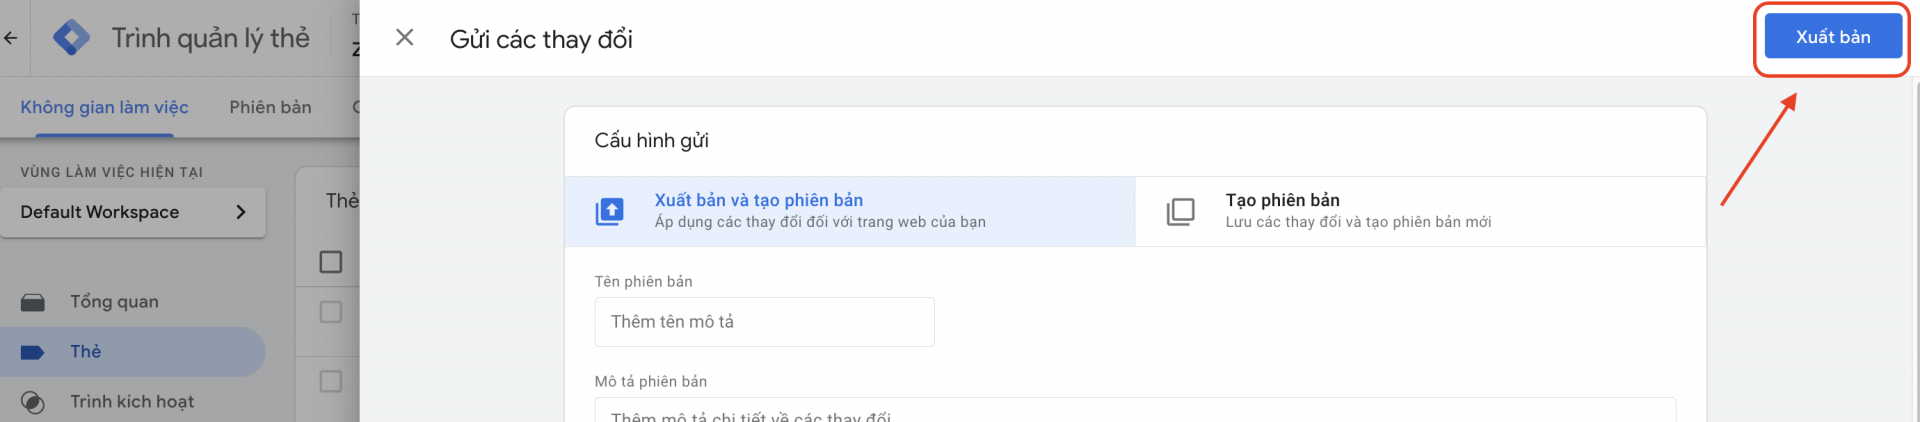
Task: Click the Google Tag Manager logo
Action: click(x=71, y=38)
